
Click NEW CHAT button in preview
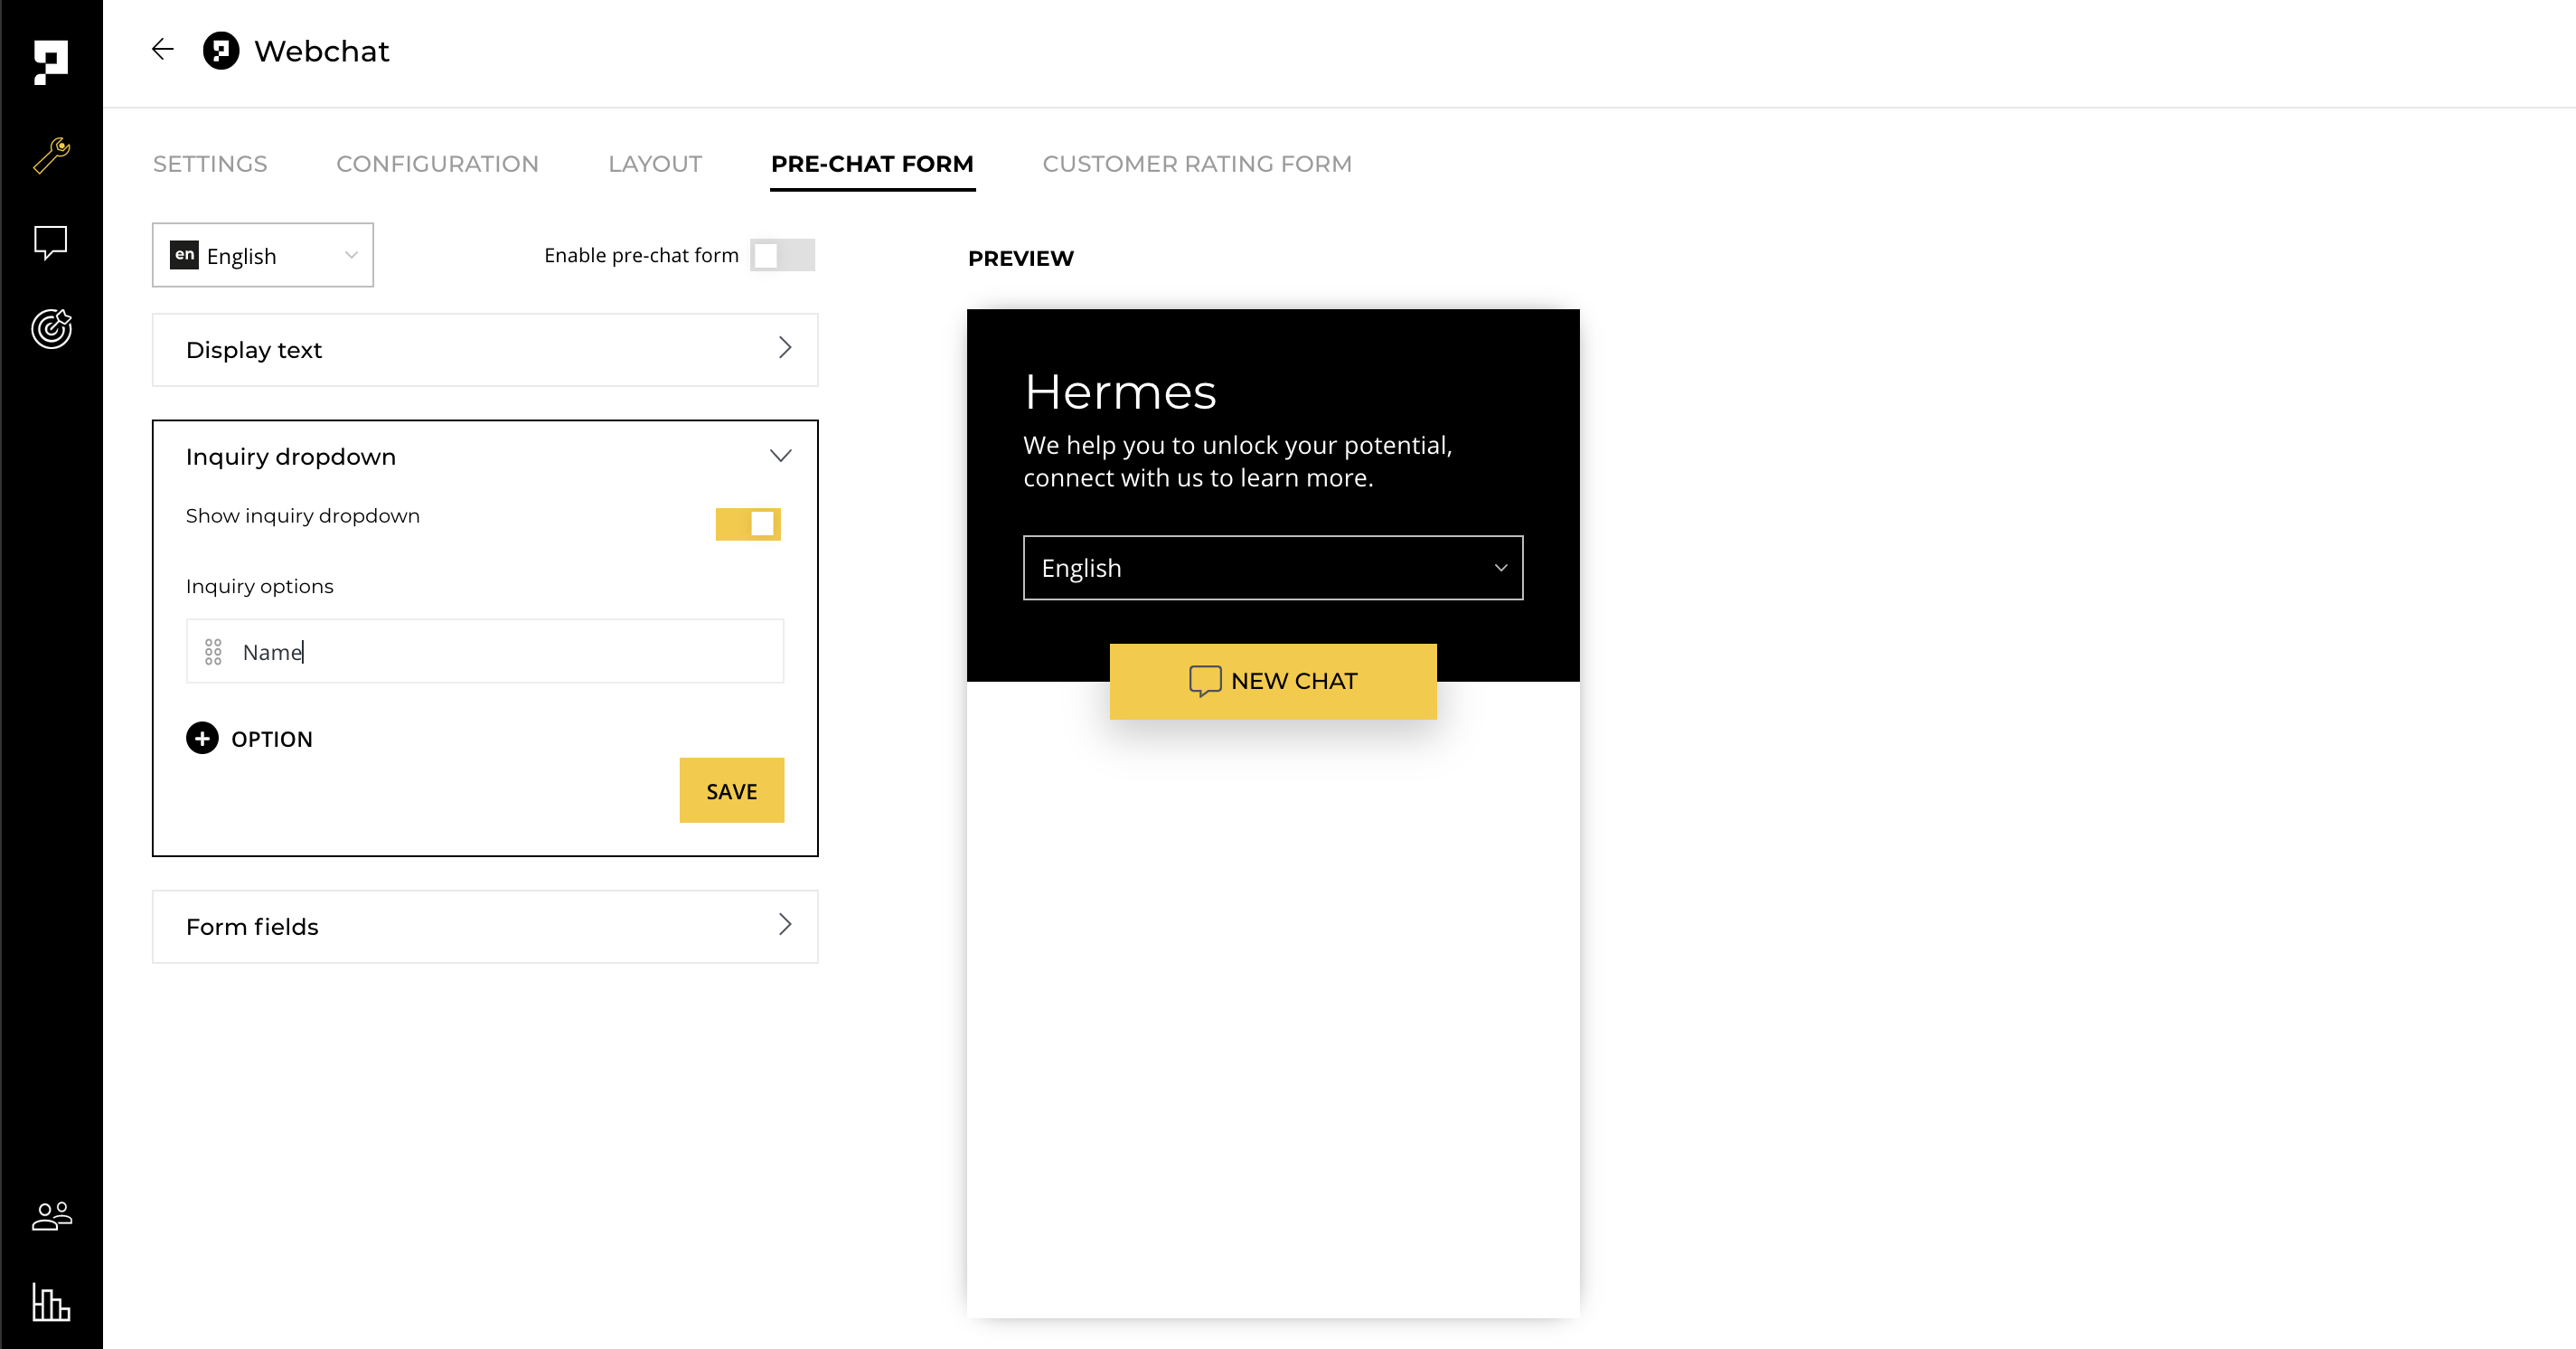[x=1273, y=681]
